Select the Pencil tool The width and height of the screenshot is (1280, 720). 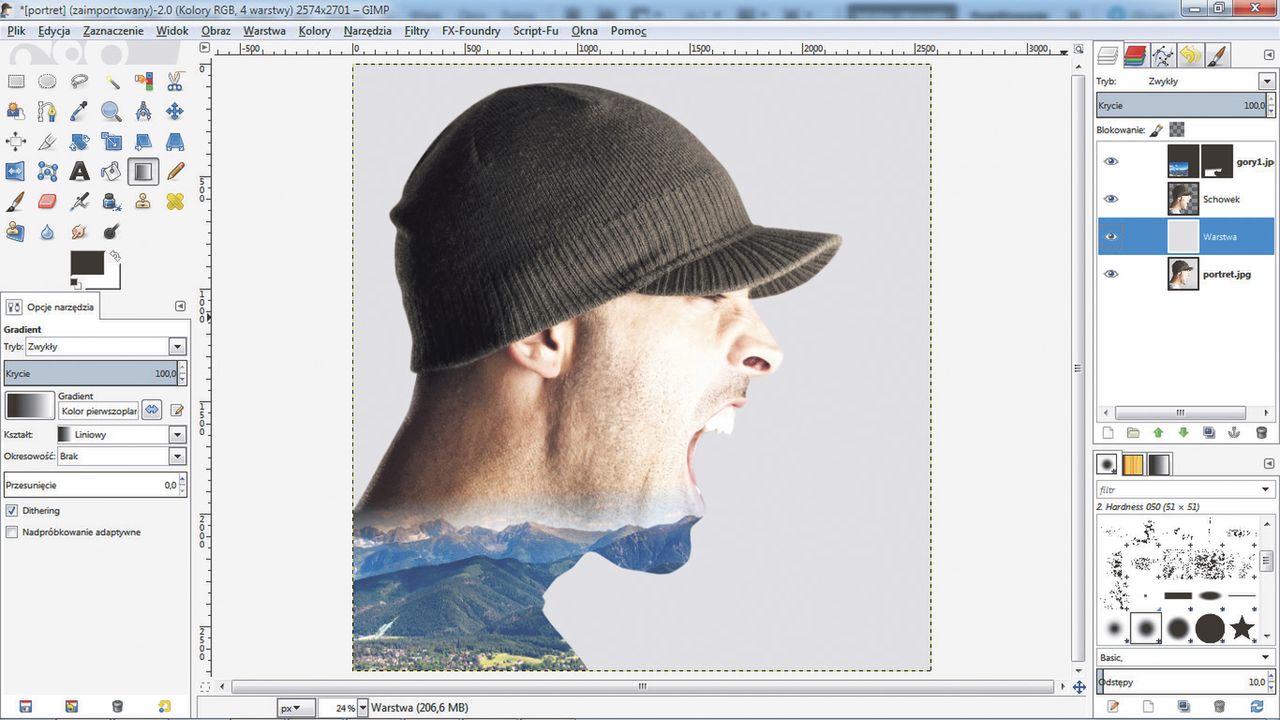[175, 171]
